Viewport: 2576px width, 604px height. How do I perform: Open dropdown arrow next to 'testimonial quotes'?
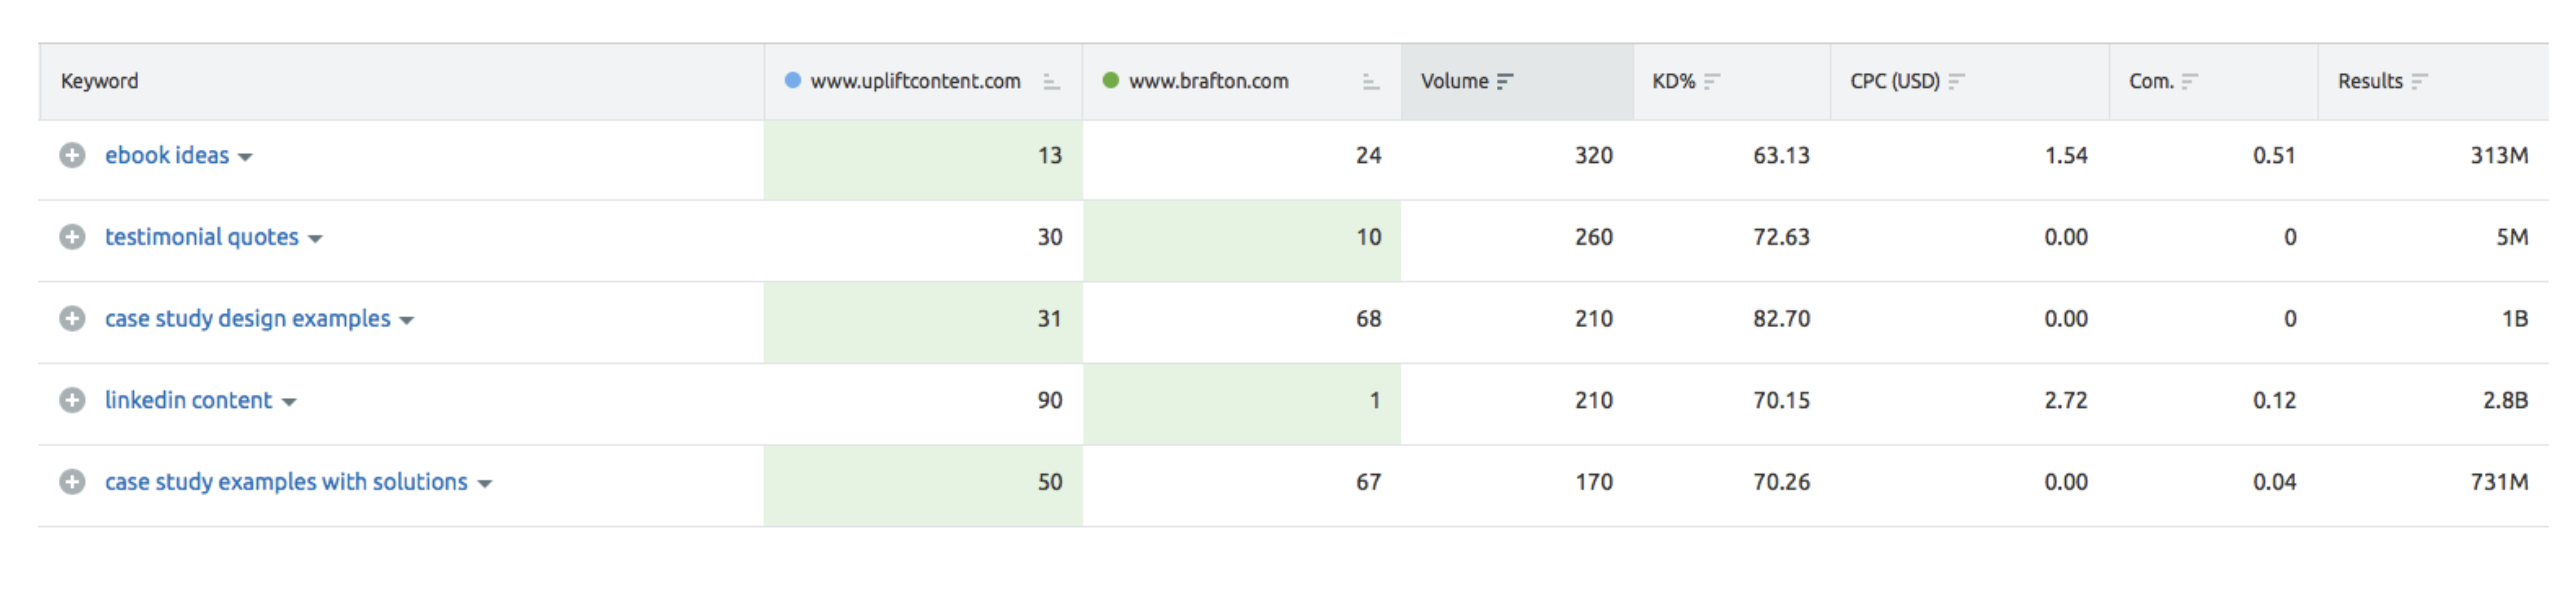[315, 239]
